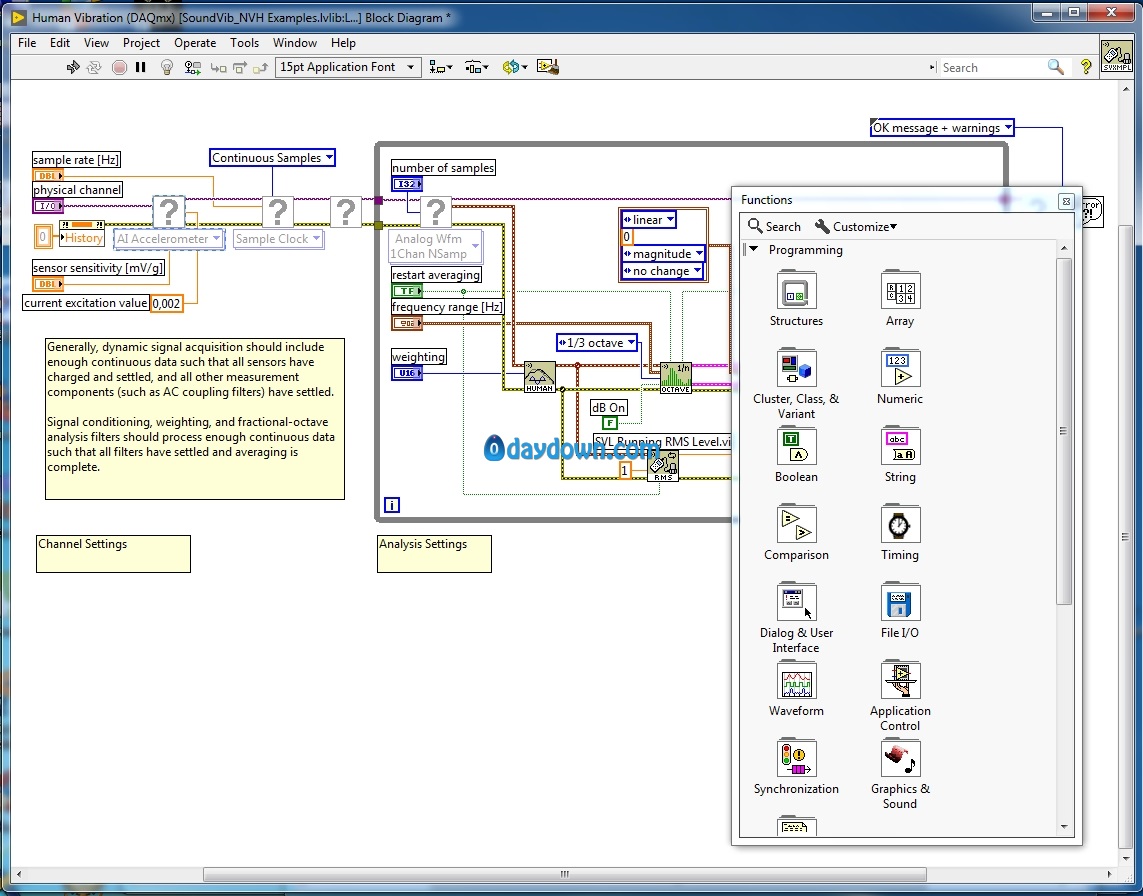Open the View menu
1143x896 pixels.
click(x=96, y=43)
